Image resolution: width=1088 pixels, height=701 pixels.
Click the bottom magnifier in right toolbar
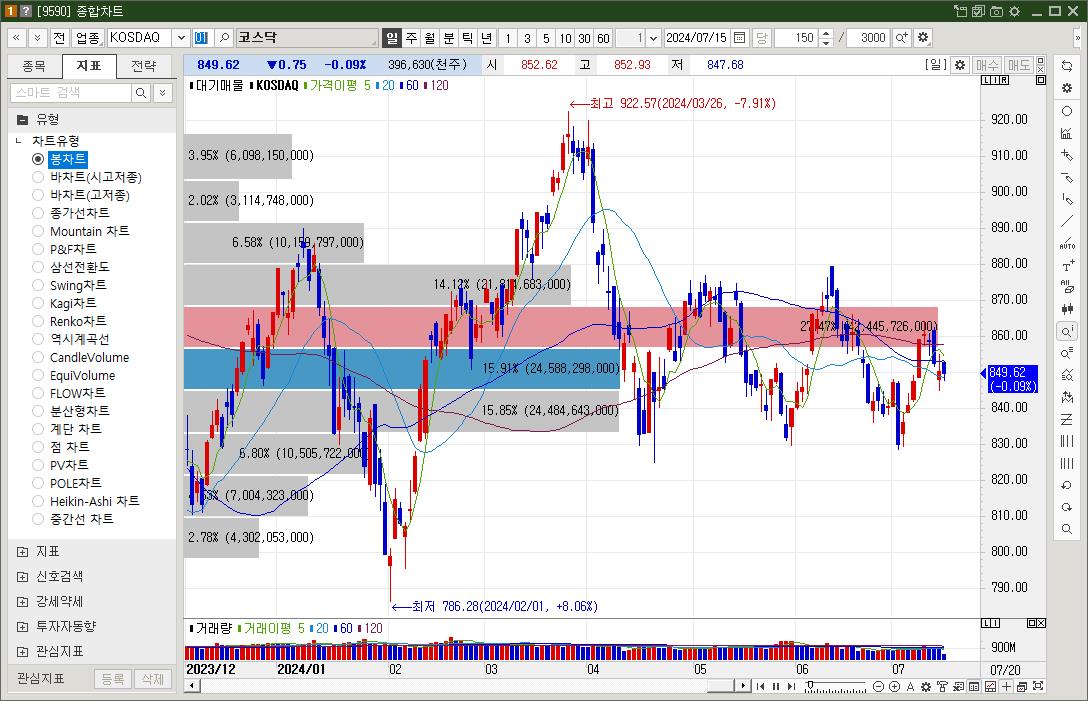click(x=1067, y=529)
